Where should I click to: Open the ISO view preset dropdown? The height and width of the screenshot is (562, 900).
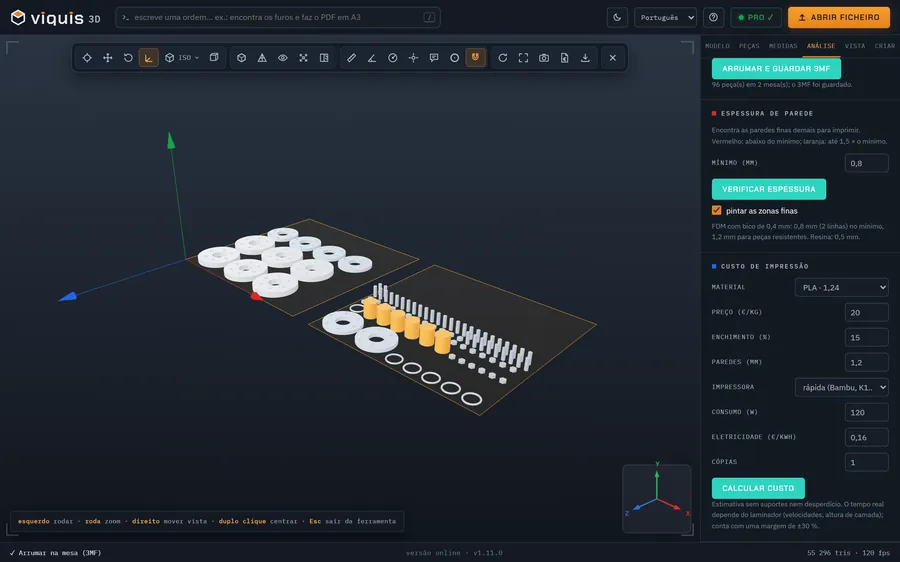click(183, 57)
